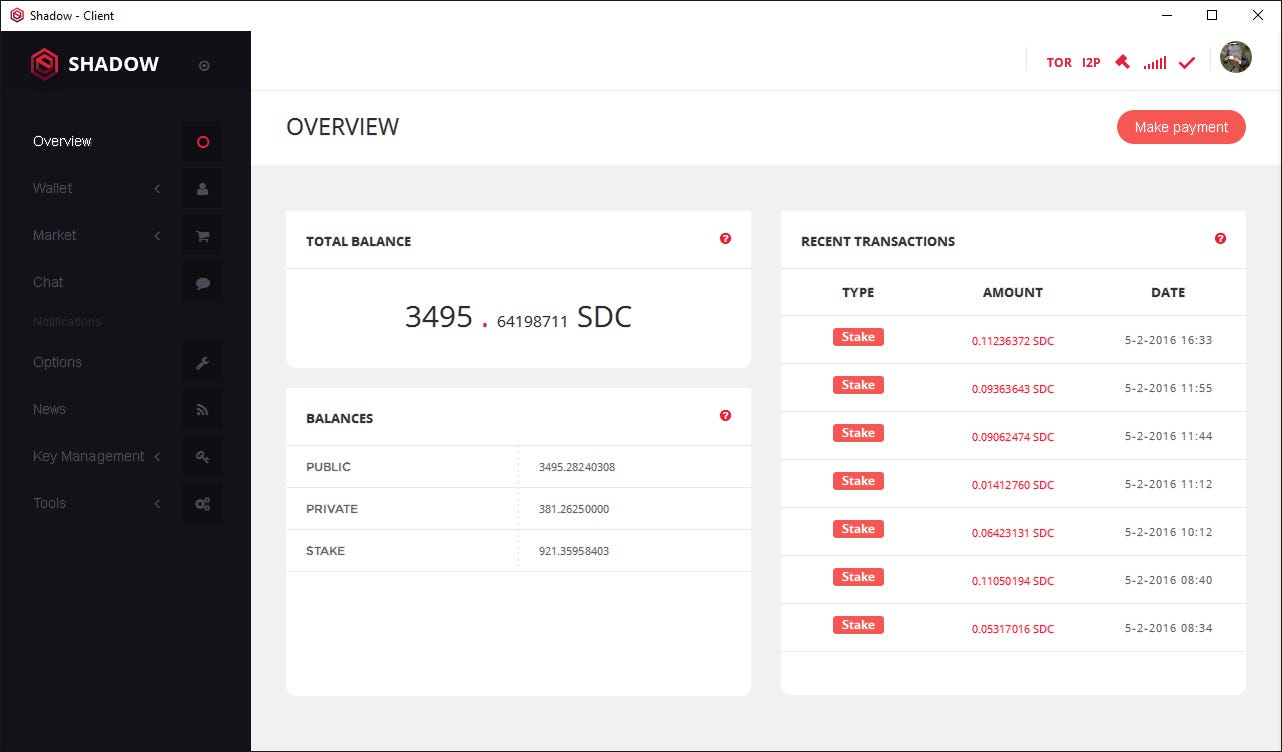Collapse the Key Management section chevron

click(157, 456)
